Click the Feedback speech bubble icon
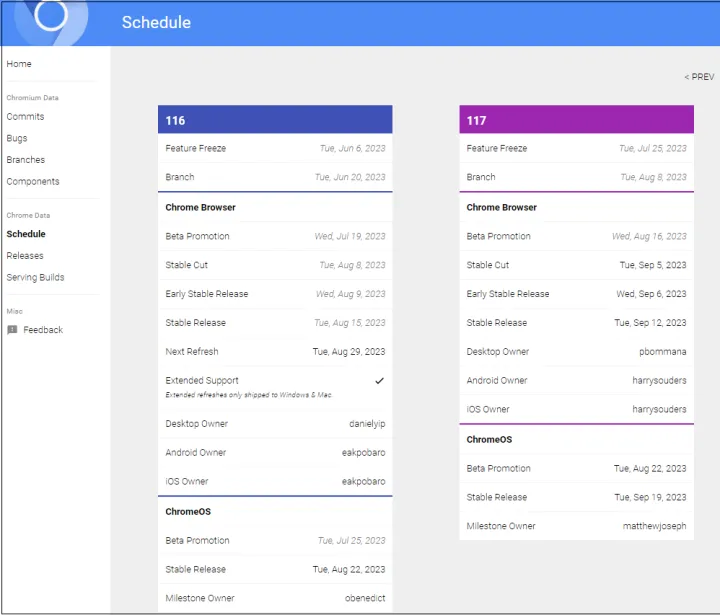Screen dimensions: 720x615 12,330
